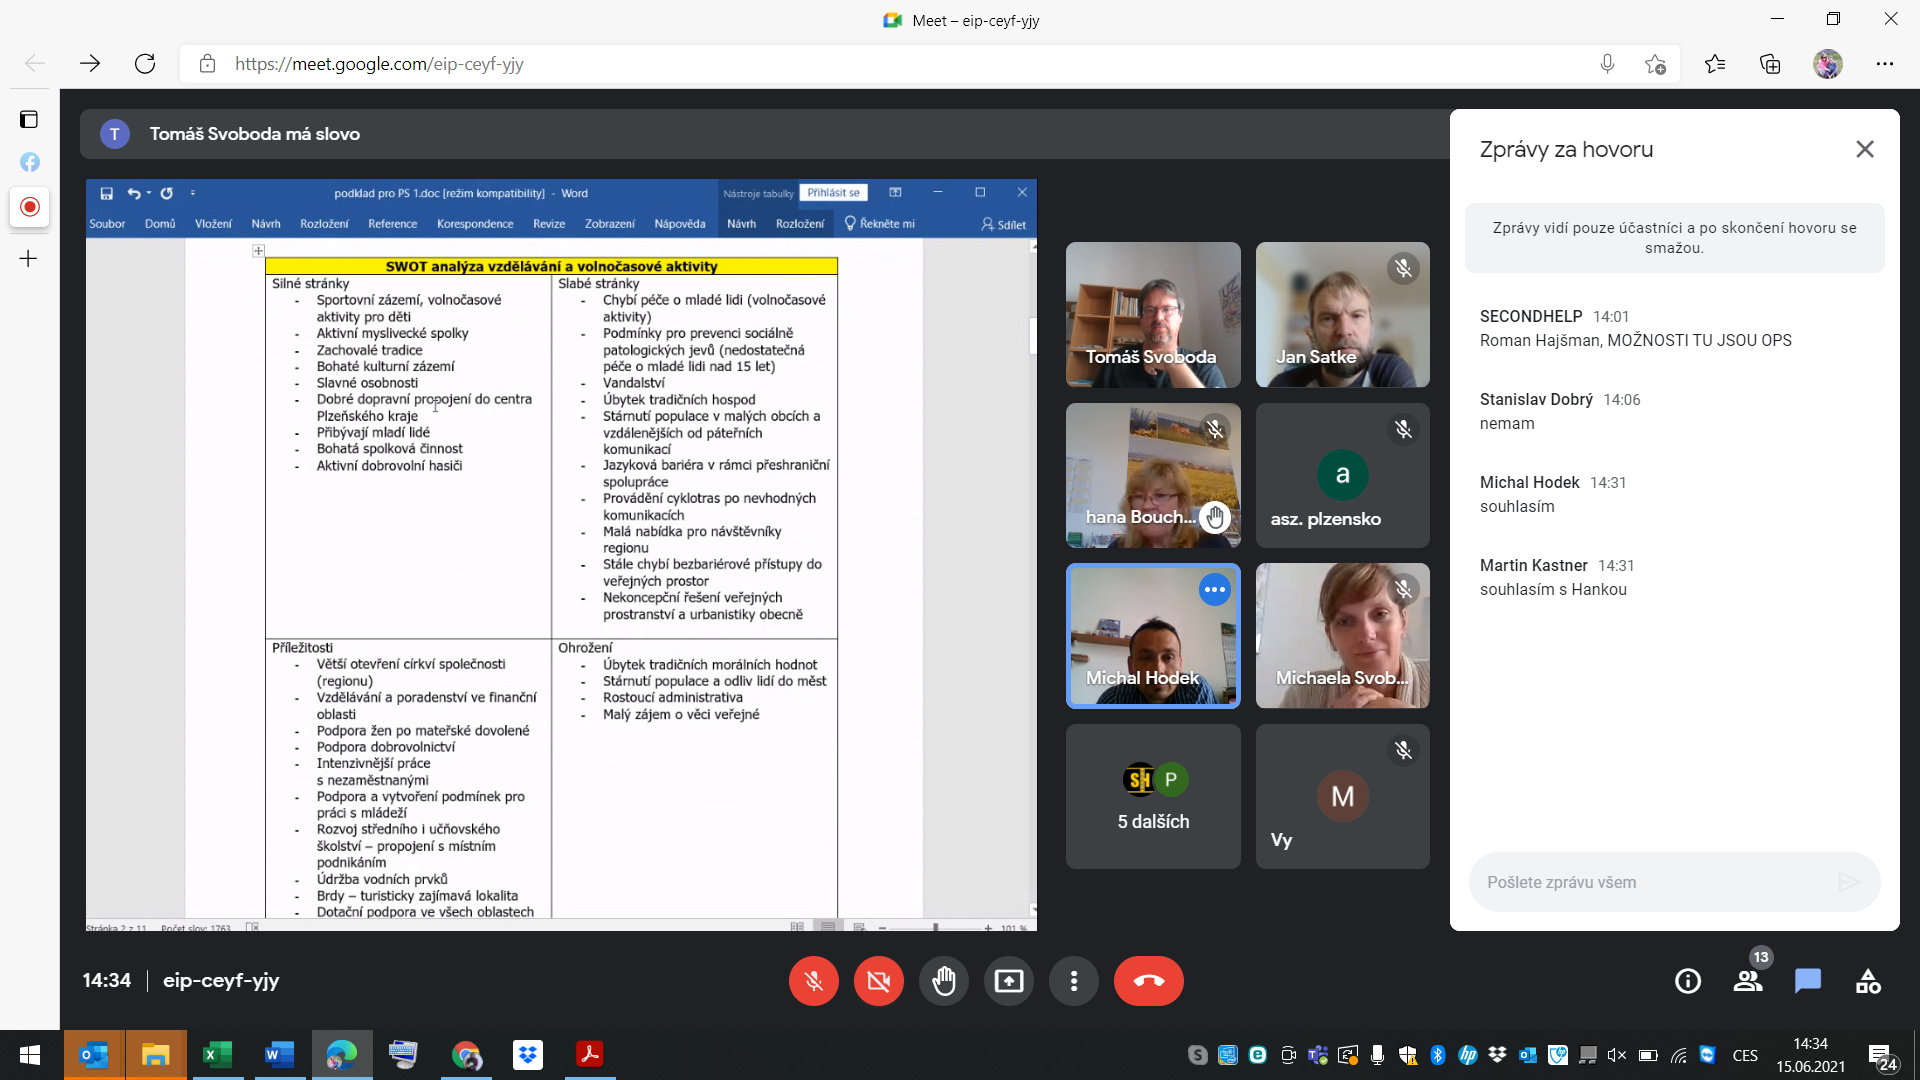Viewport: 1920px width, 1080px height.
Task: Open the browser favorites star icon
Action: pos(1714,64)
